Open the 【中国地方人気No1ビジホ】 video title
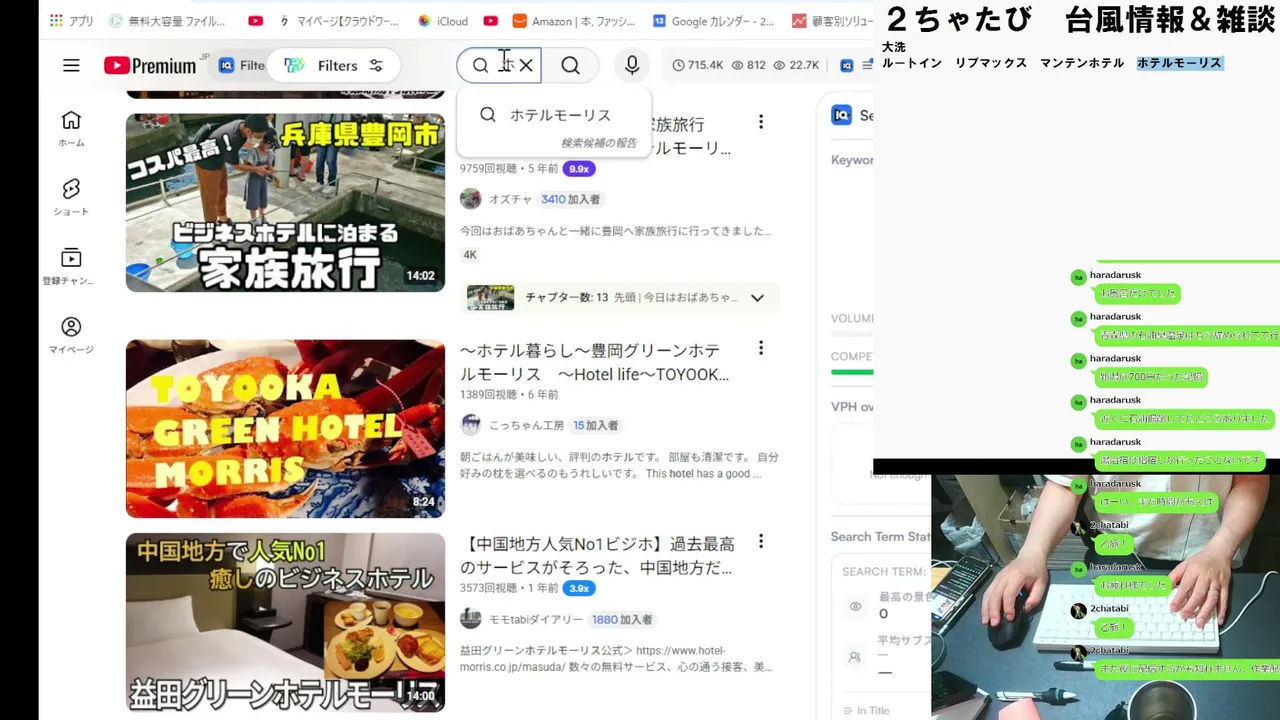The image size is (1280, 720). (x=598, y=557)
